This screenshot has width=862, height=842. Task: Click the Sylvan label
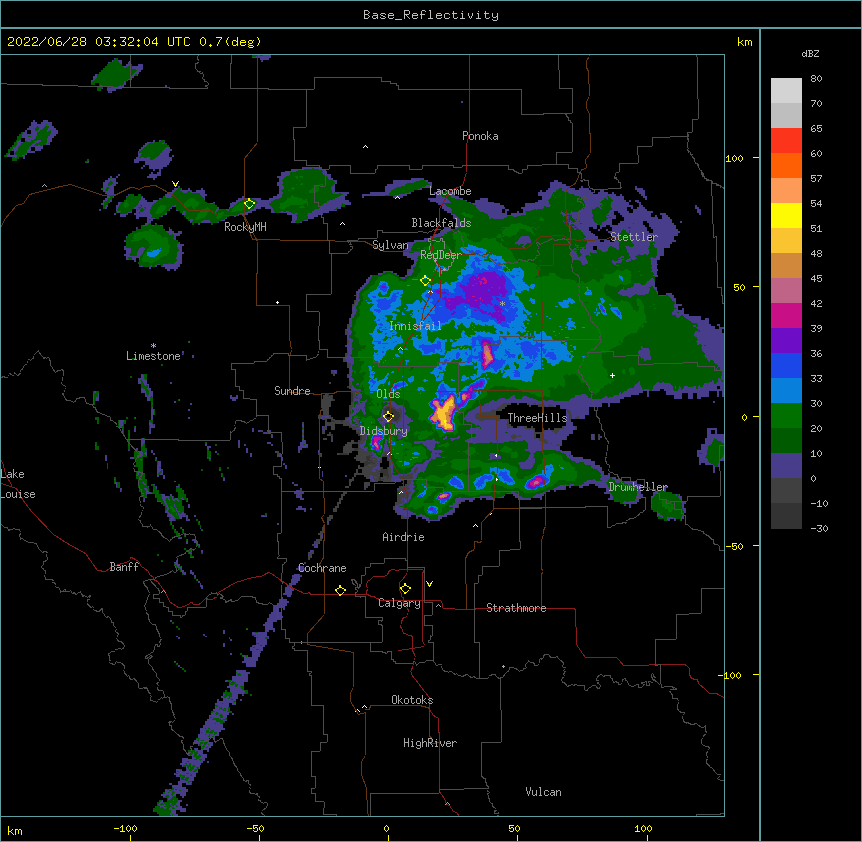coord(390,245)
